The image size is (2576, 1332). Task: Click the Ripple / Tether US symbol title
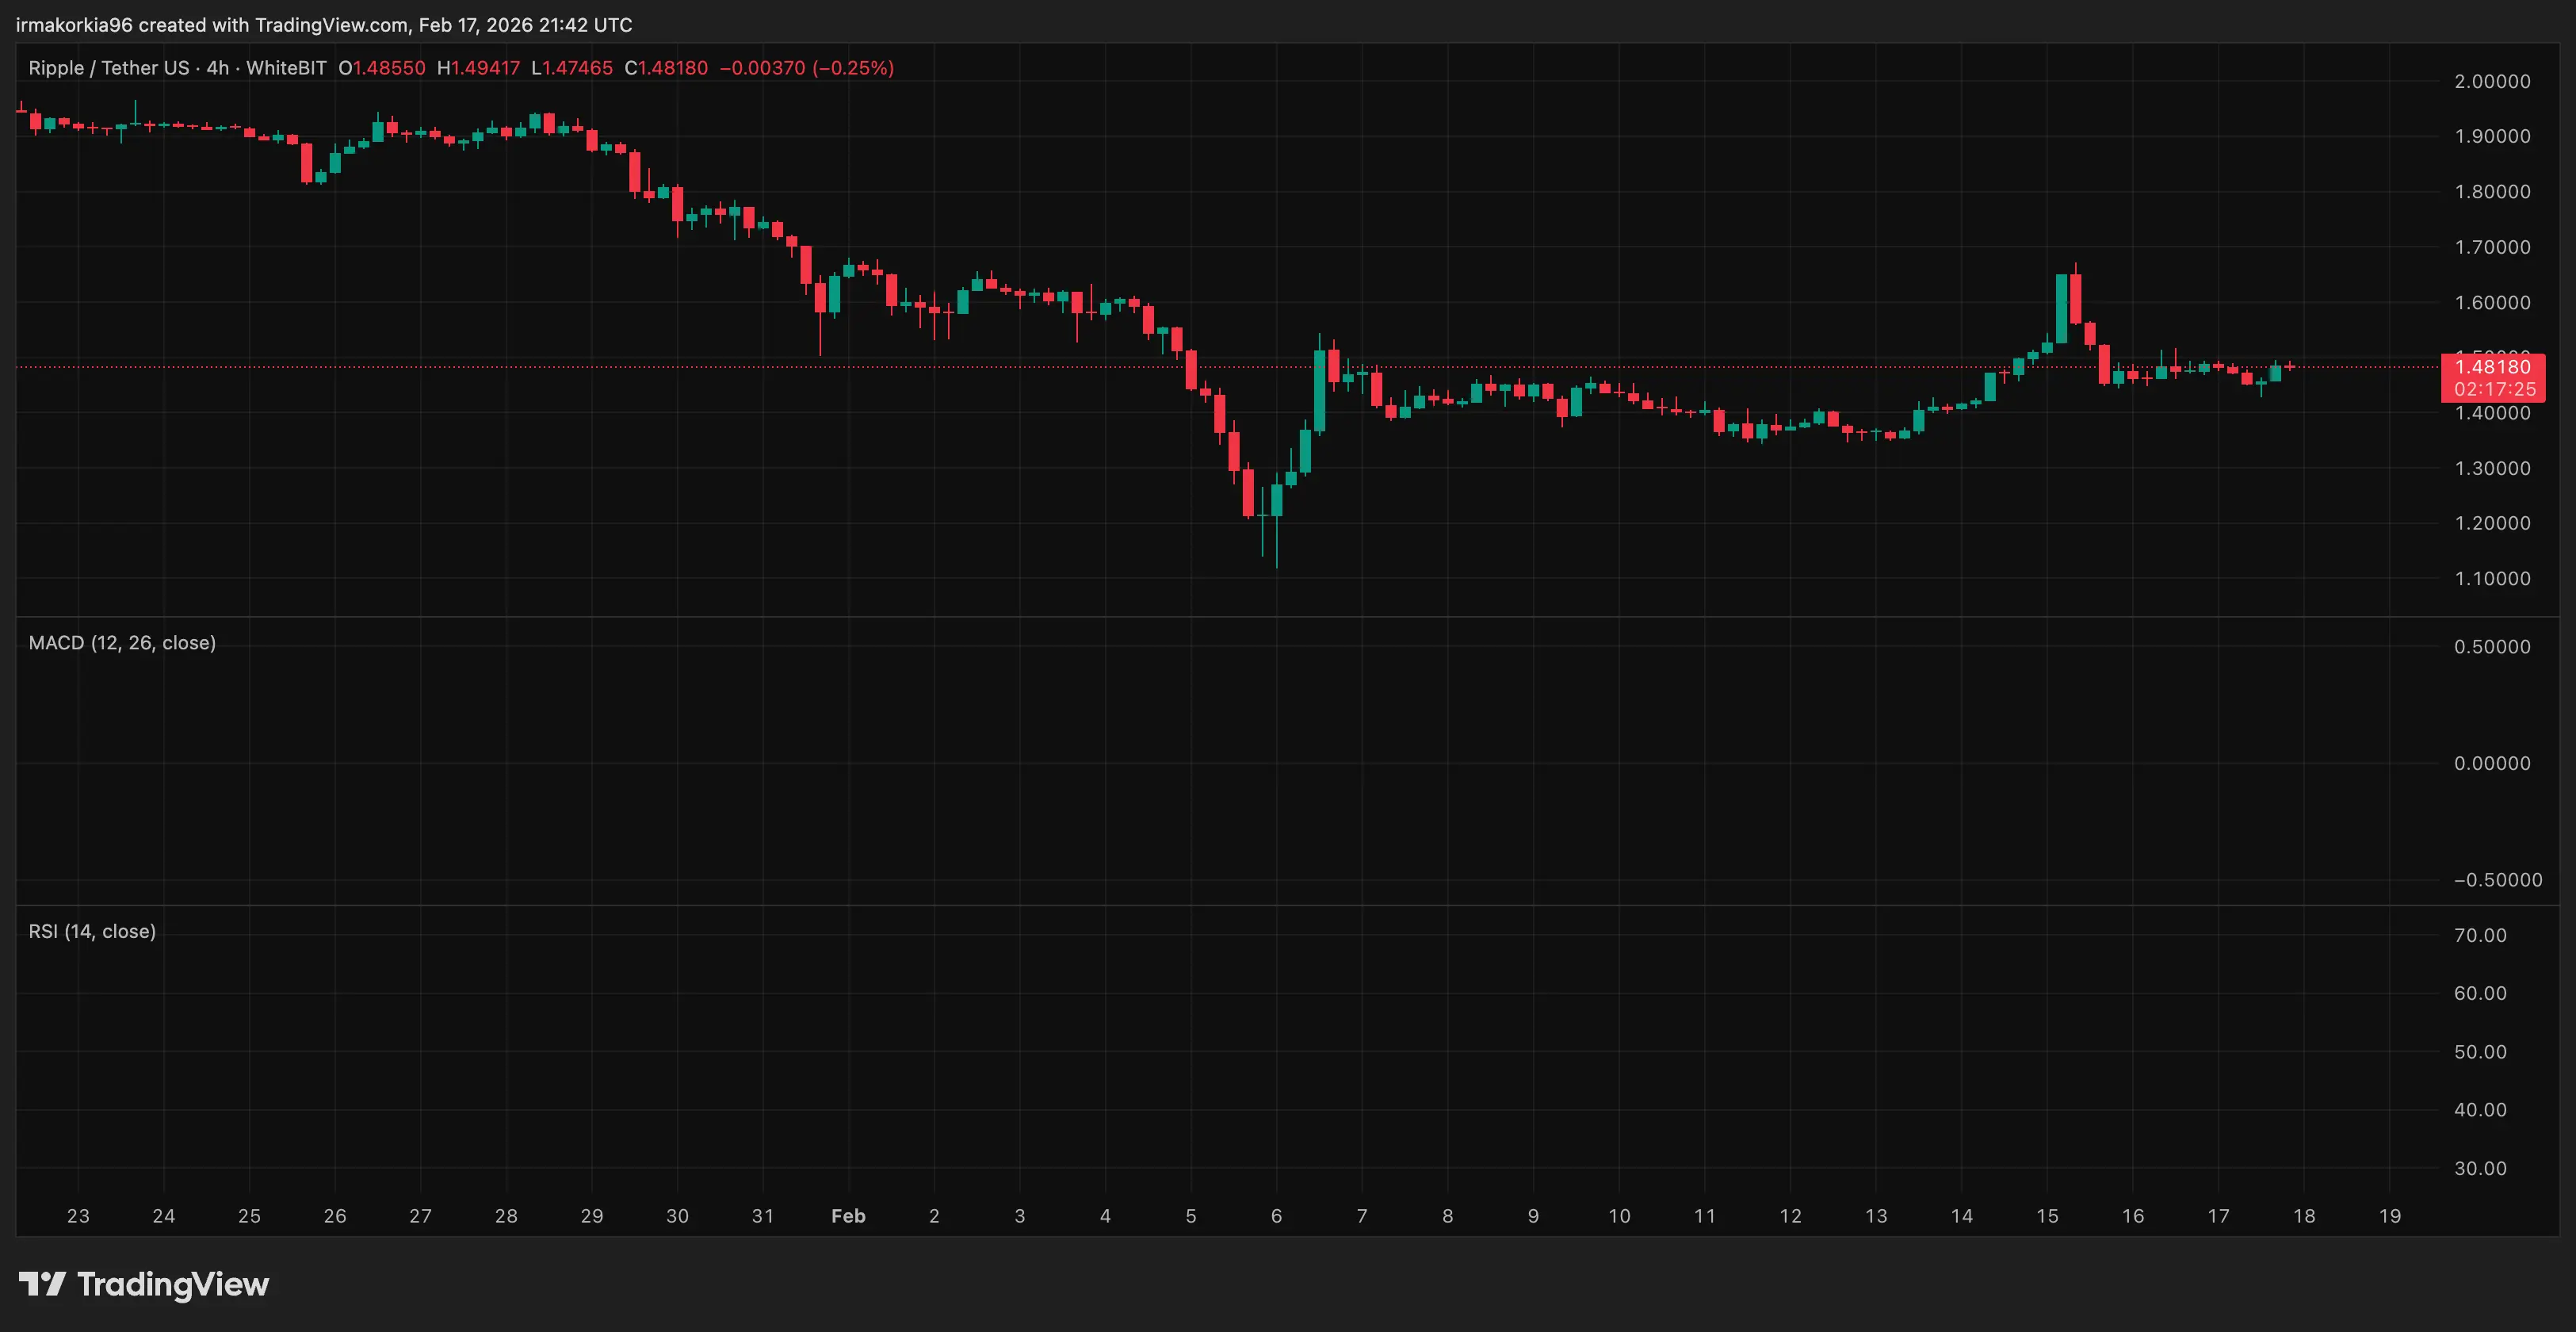pos(108,68)
